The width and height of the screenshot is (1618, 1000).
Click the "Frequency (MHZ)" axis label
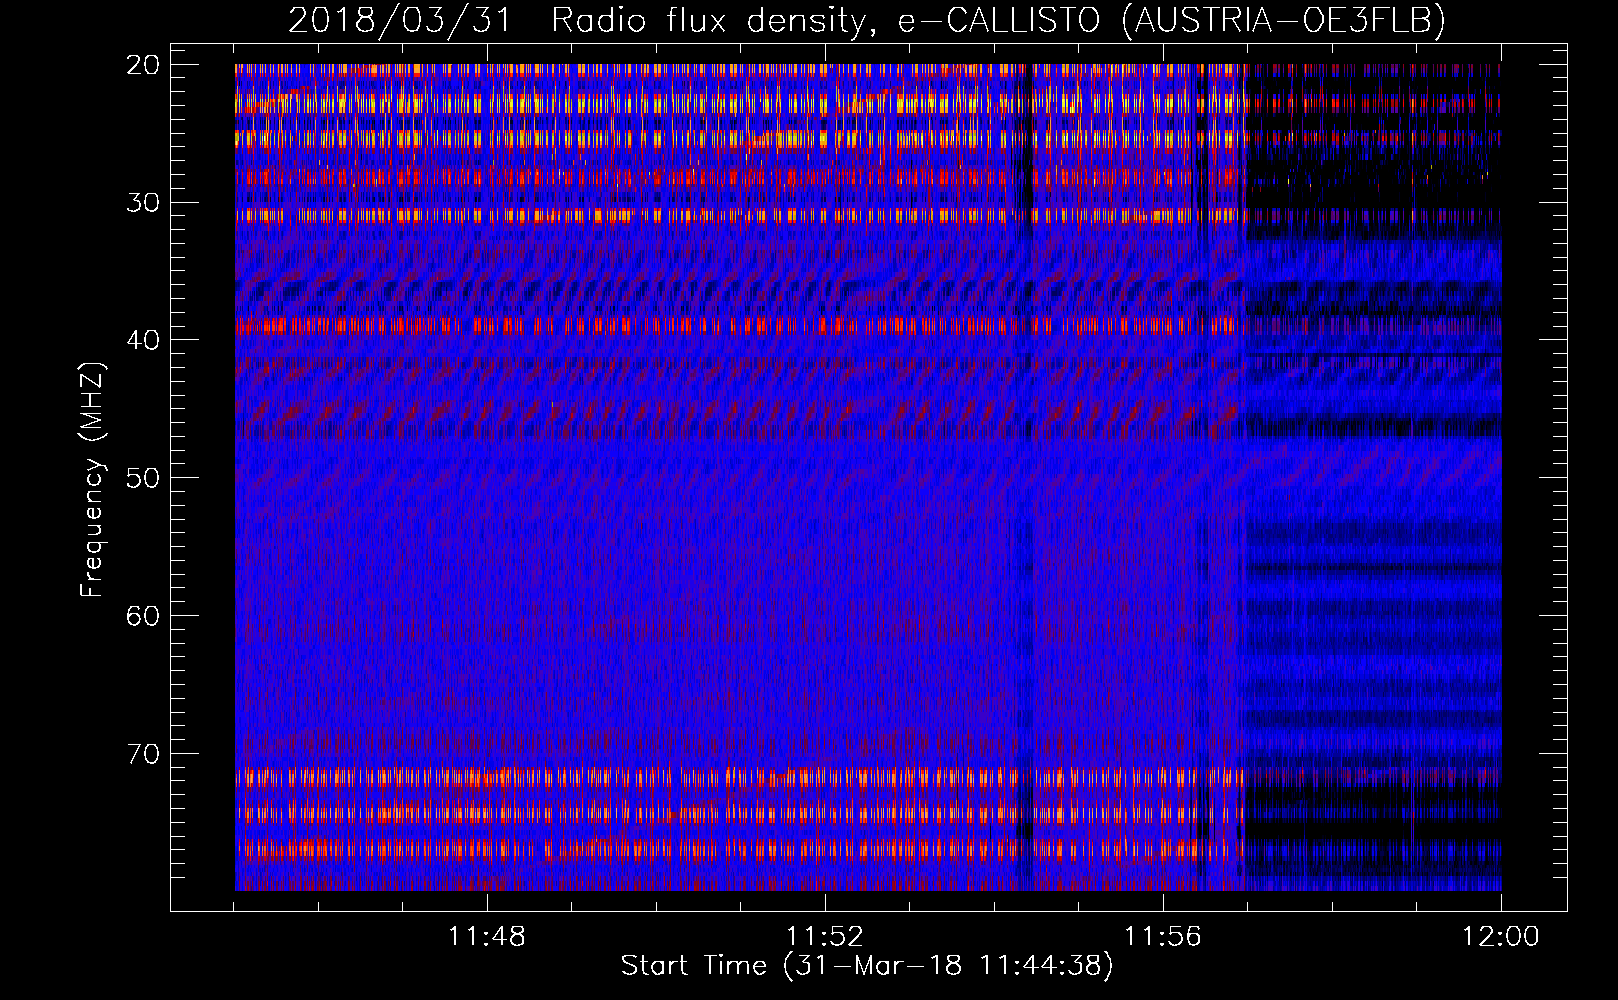coord(92,479)
